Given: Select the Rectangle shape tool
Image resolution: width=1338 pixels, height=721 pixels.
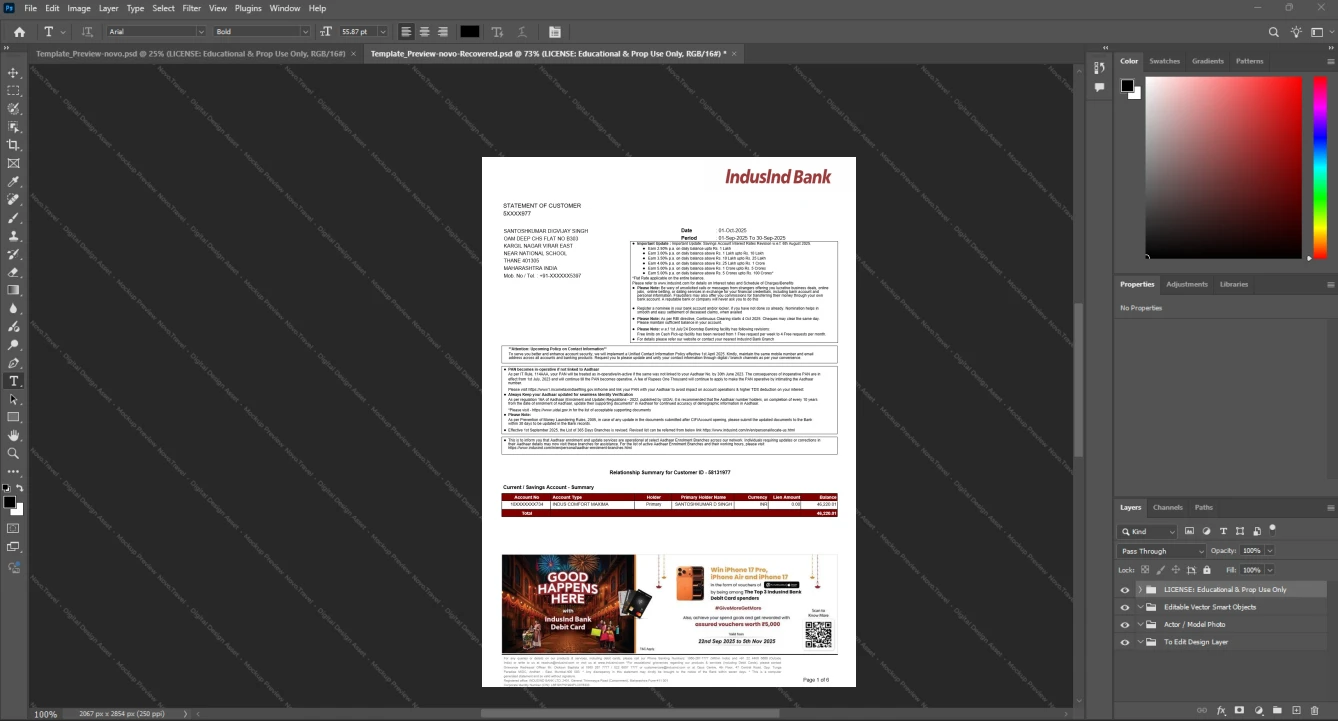Looking at the screenshot, I should 14,417.
